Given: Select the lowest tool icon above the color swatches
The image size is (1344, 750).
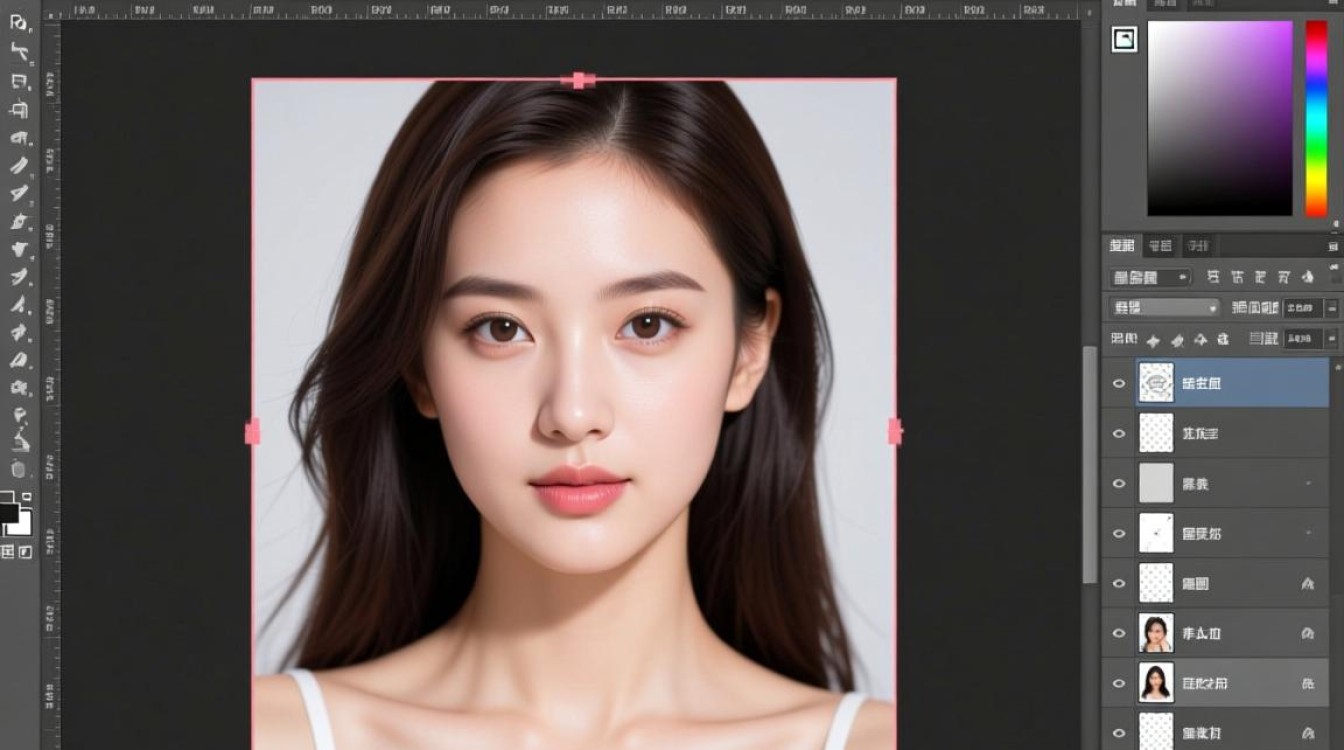Looking at the screenshot, I should pyautogui.click(x=19, y=468).
